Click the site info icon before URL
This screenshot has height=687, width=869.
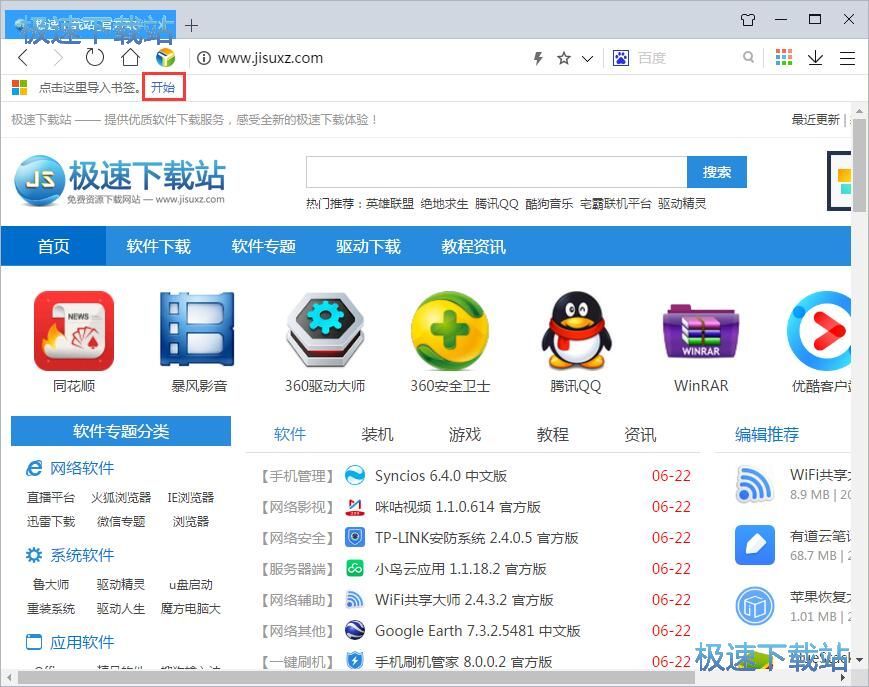tap(204, 58)
